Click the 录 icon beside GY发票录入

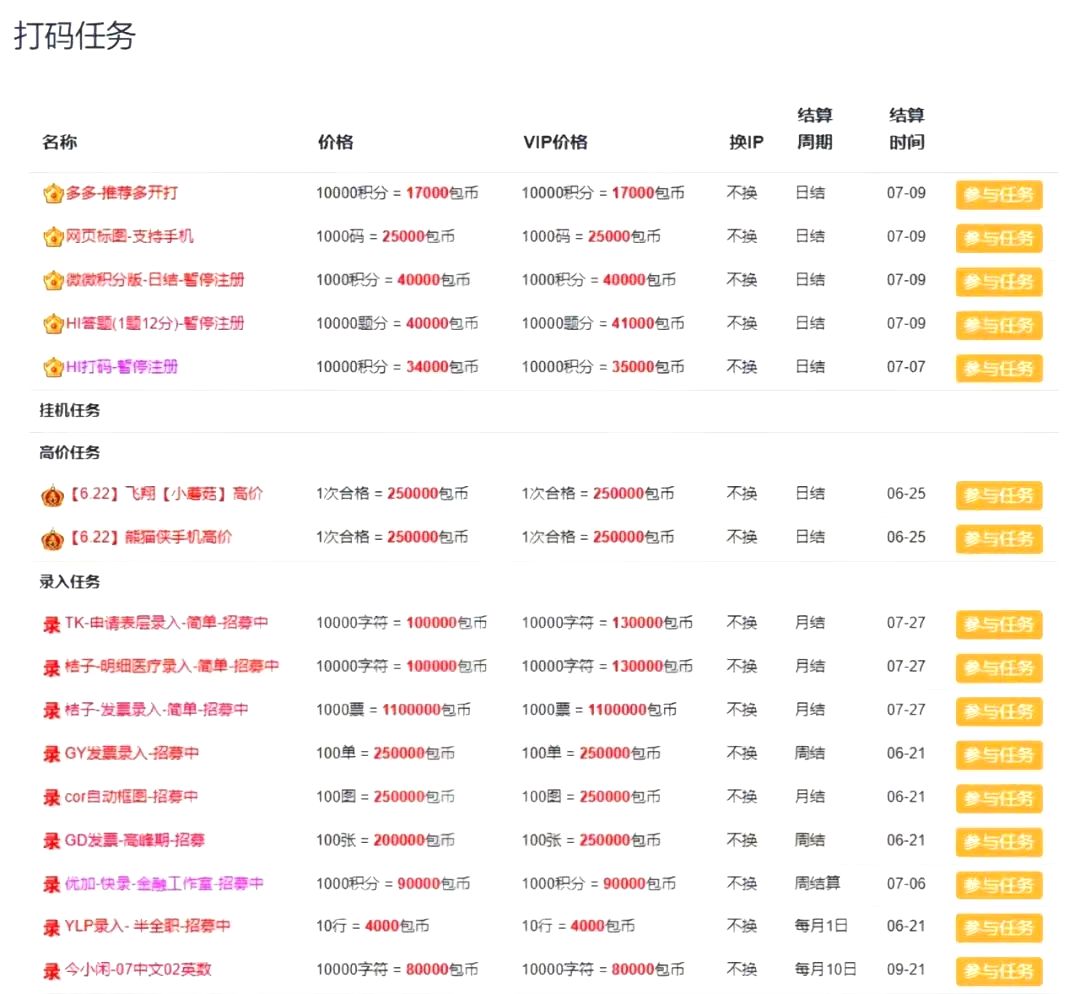(51, 753)
